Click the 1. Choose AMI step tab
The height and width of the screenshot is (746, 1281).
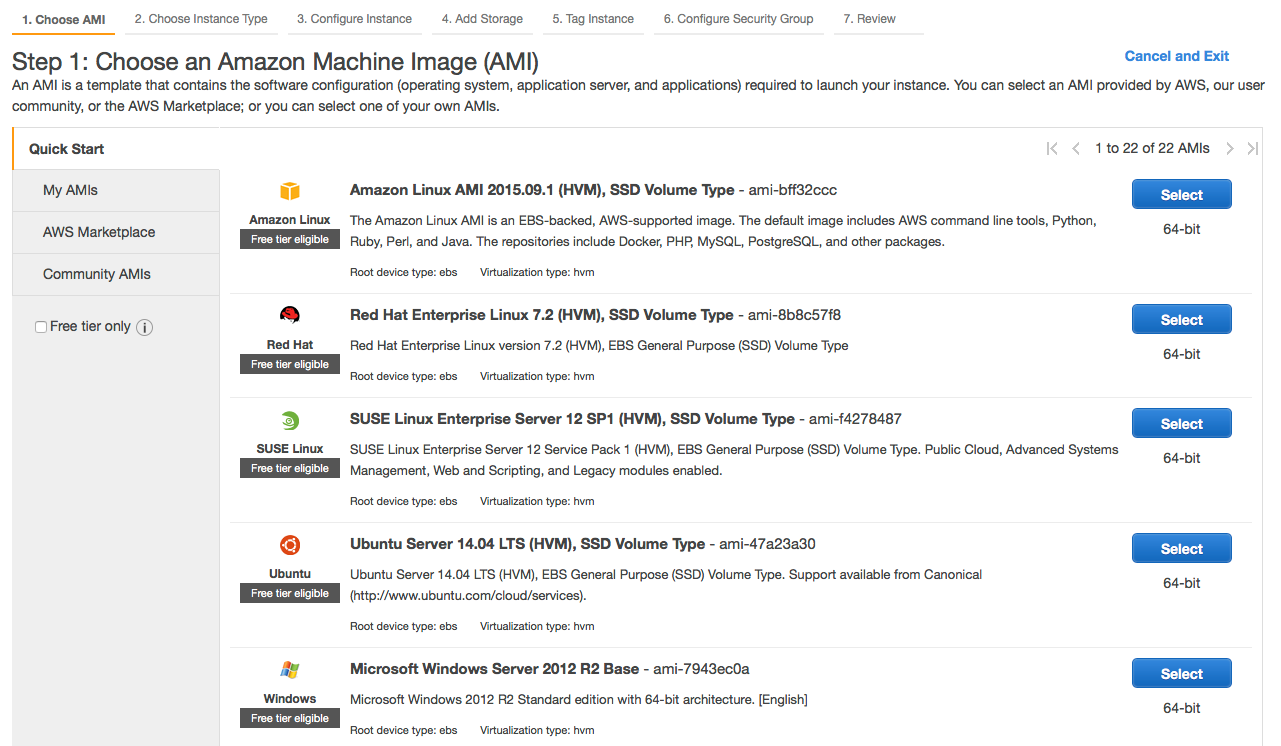click(63, 19)
